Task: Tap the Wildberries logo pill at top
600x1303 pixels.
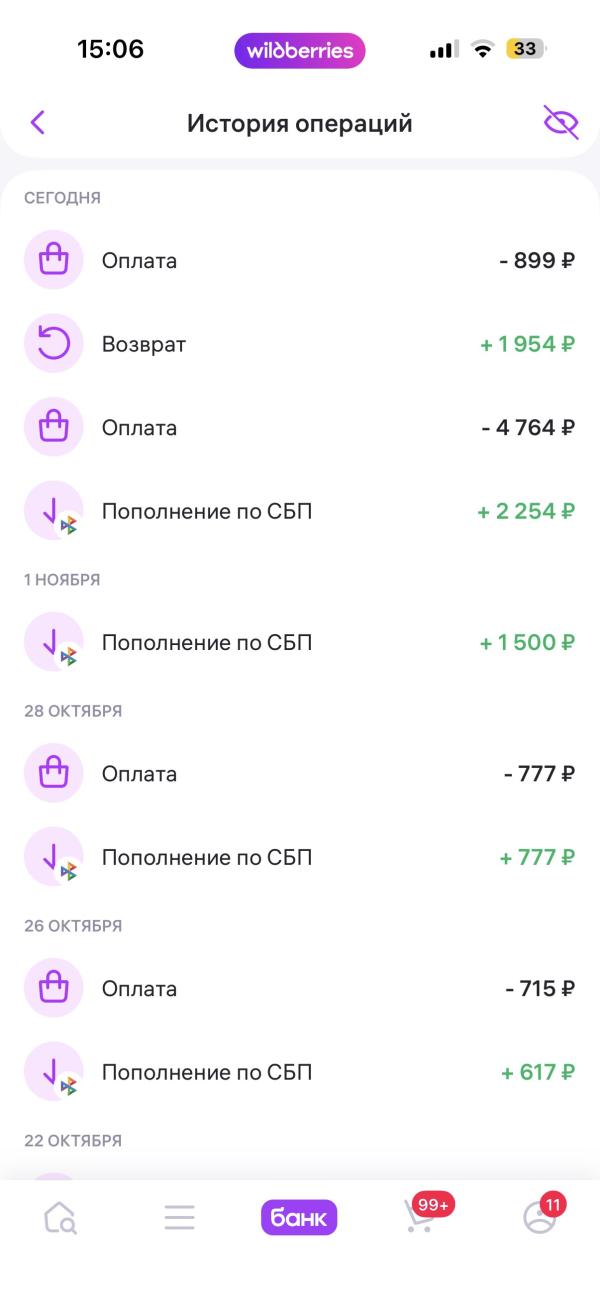Action: (x=300, y=50)
